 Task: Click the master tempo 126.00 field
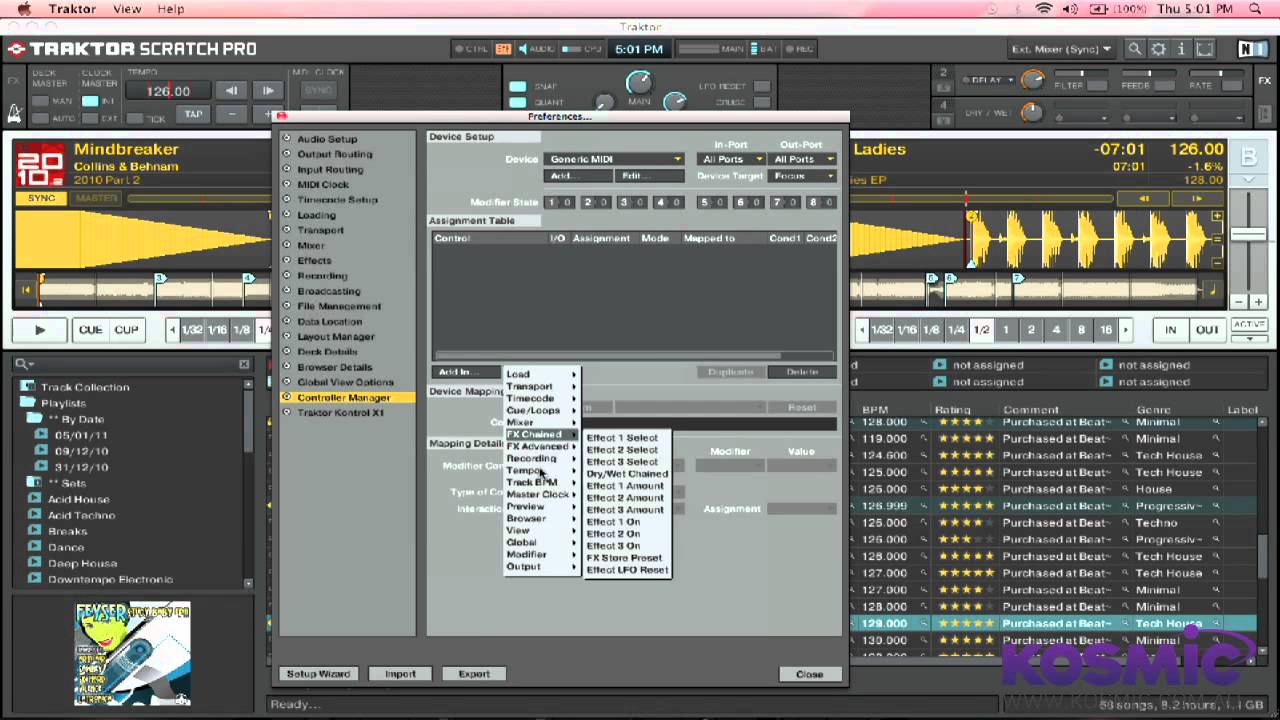[168, 91]
